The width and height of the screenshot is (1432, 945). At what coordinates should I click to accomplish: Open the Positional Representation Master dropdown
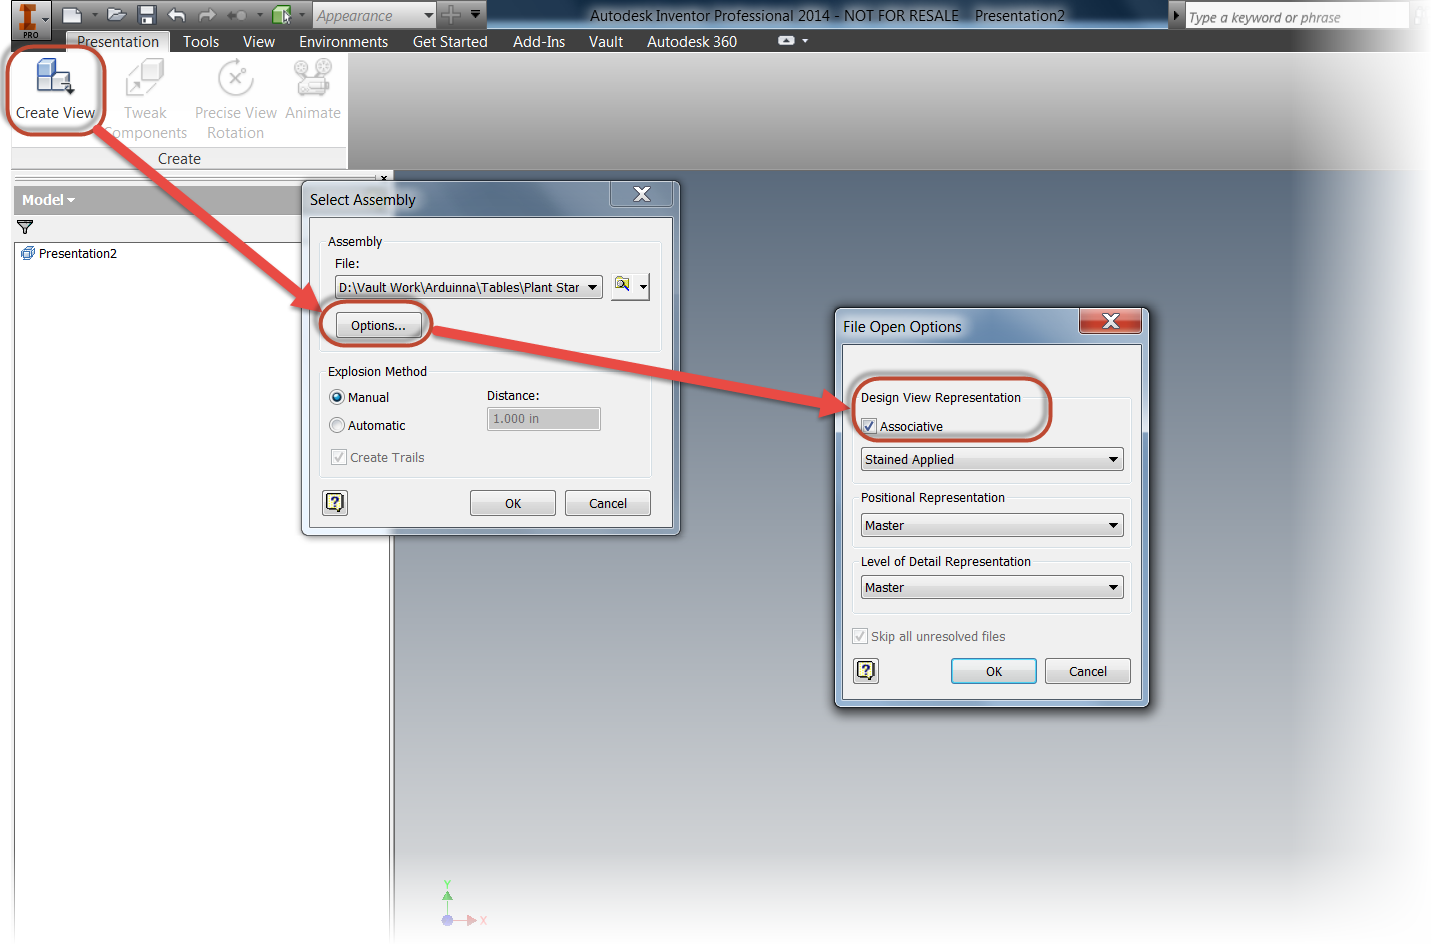point(992,525)
